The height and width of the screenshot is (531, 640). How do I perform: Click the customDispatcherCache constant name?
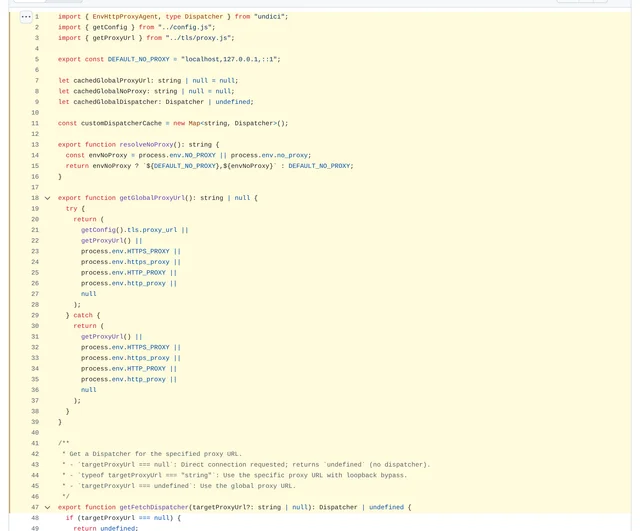121,123
